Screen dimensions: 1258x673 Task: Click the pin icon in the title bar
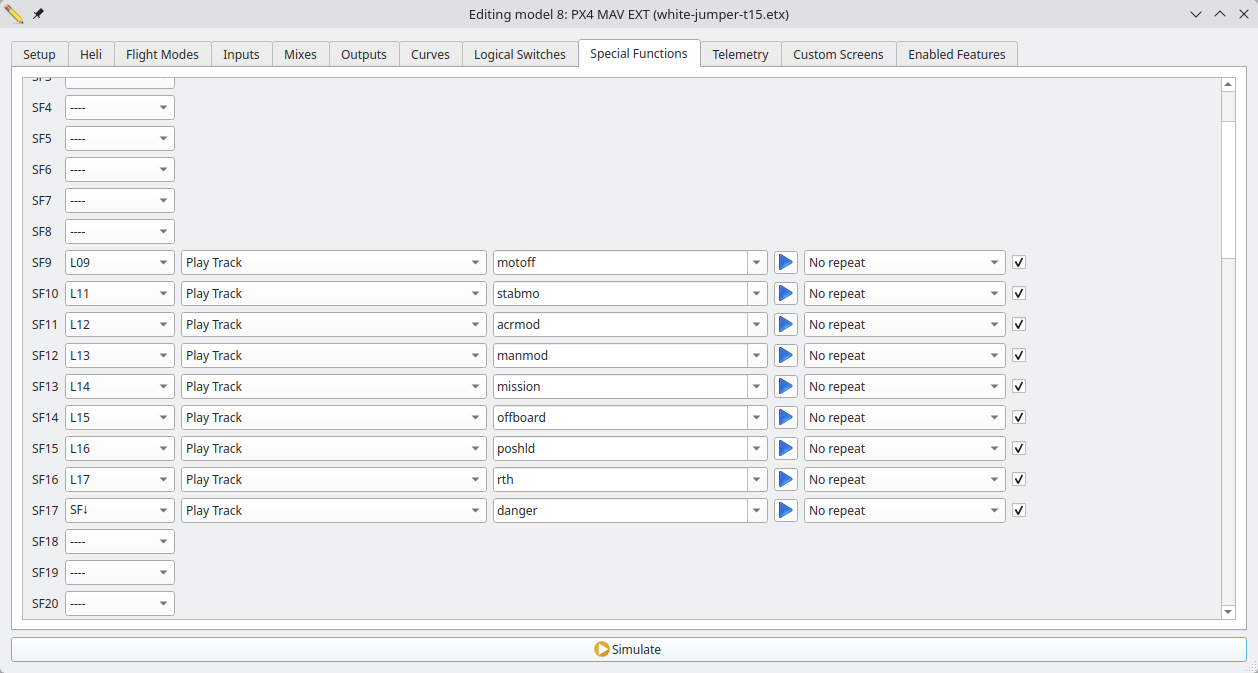pos(38,13)
